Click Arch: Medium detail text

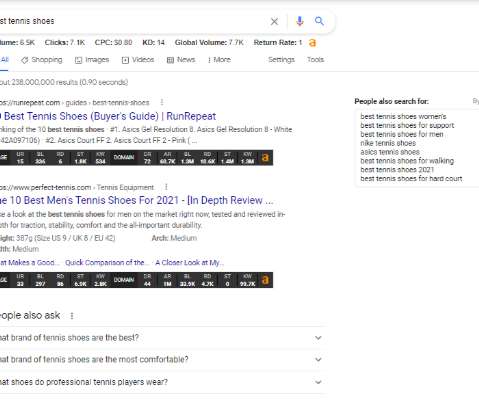(x=174, y=238)
